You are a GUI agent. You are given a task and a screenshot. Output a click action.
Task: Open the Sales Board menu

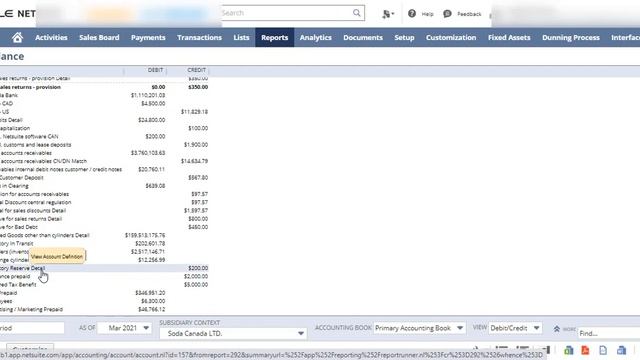point(99,38)
